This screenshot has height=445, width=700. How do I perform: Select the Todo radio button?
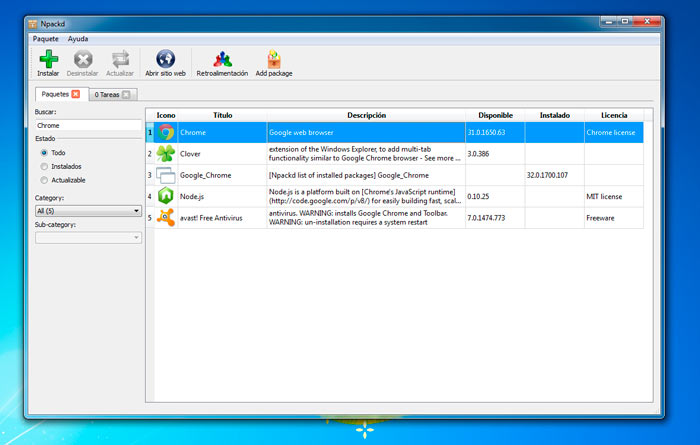[44, 153]
